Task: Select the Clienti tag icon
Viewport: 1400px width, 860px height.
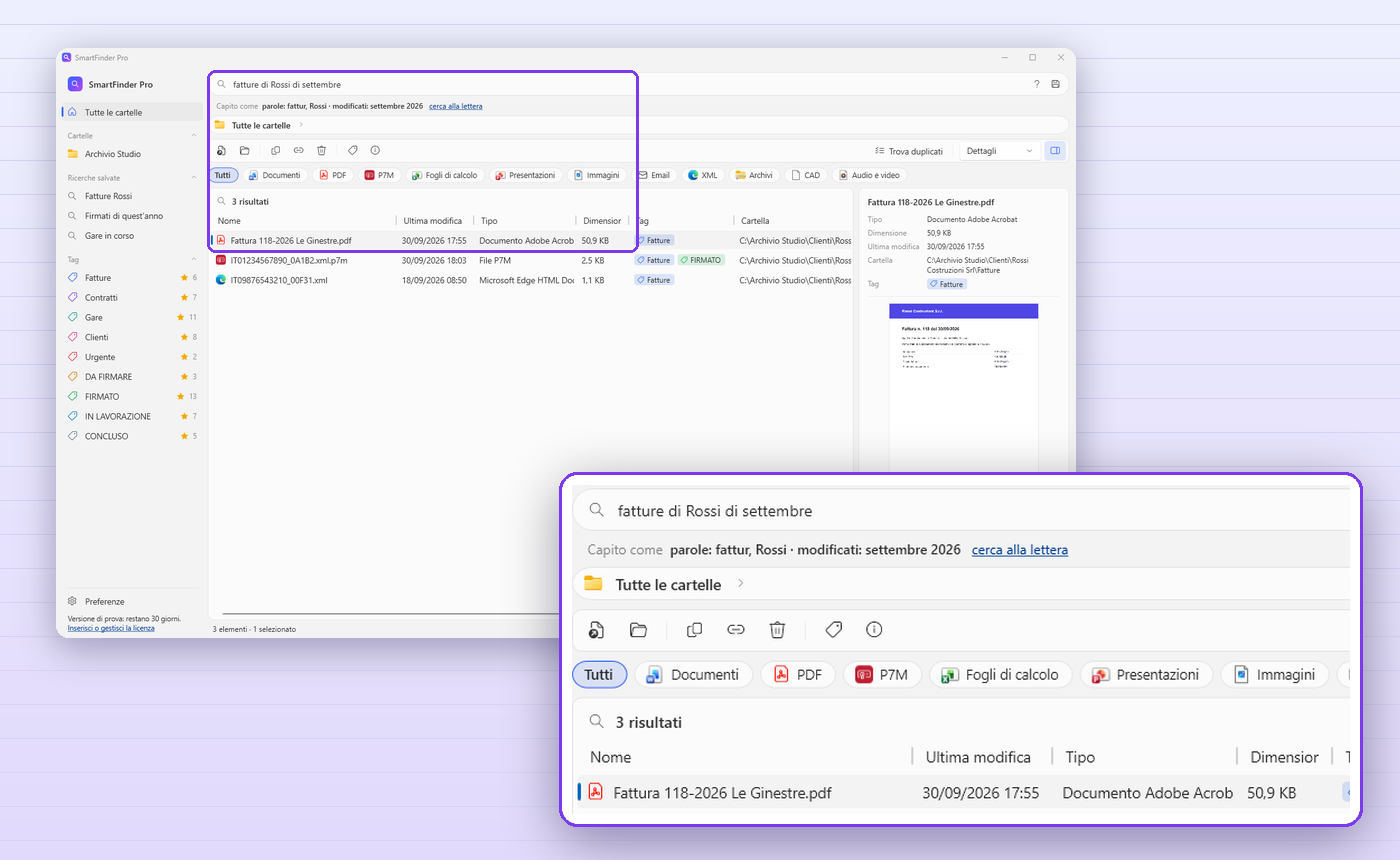Action: coord(73,337)
